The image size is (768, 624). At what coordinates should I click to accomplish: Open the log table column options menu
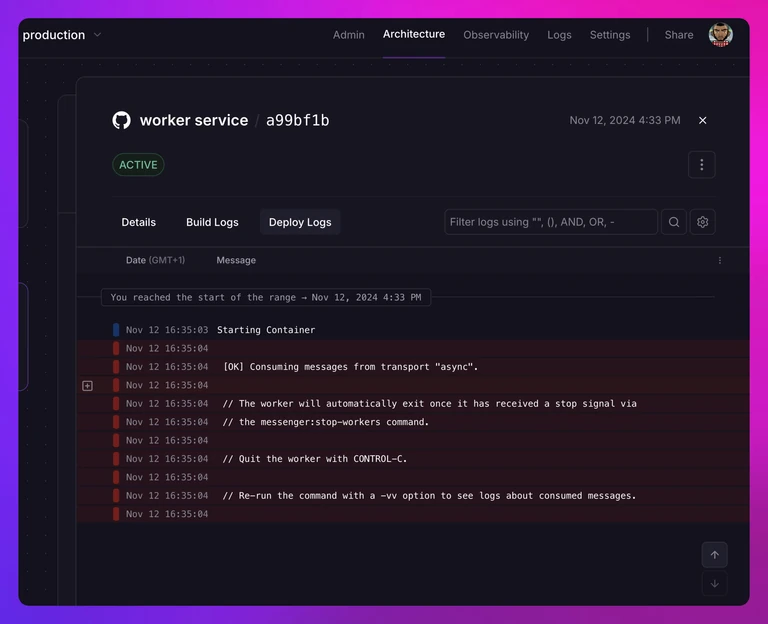pos(720,261)
